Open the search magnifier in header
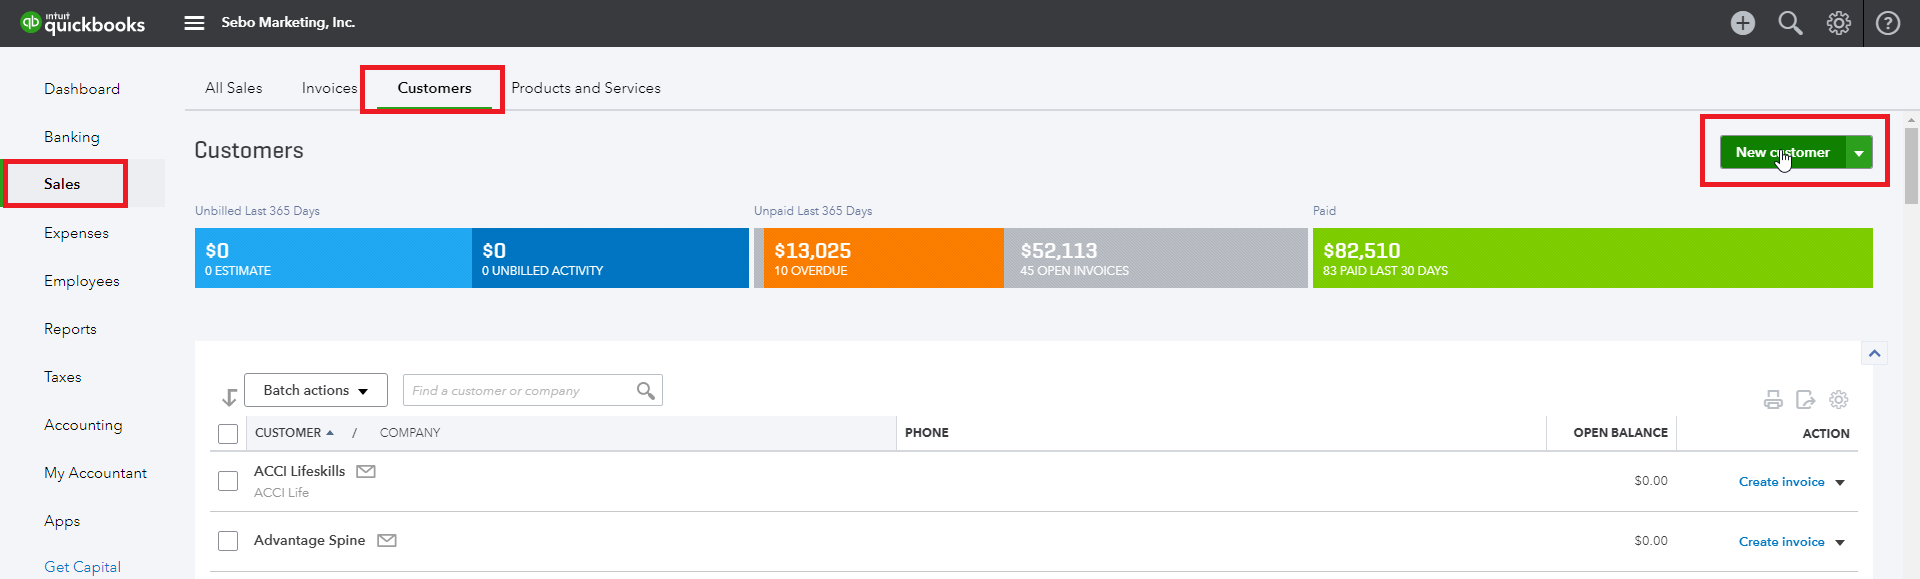Image resolution: width=1920 pixels, height=579 pixels. point(1790,23)
